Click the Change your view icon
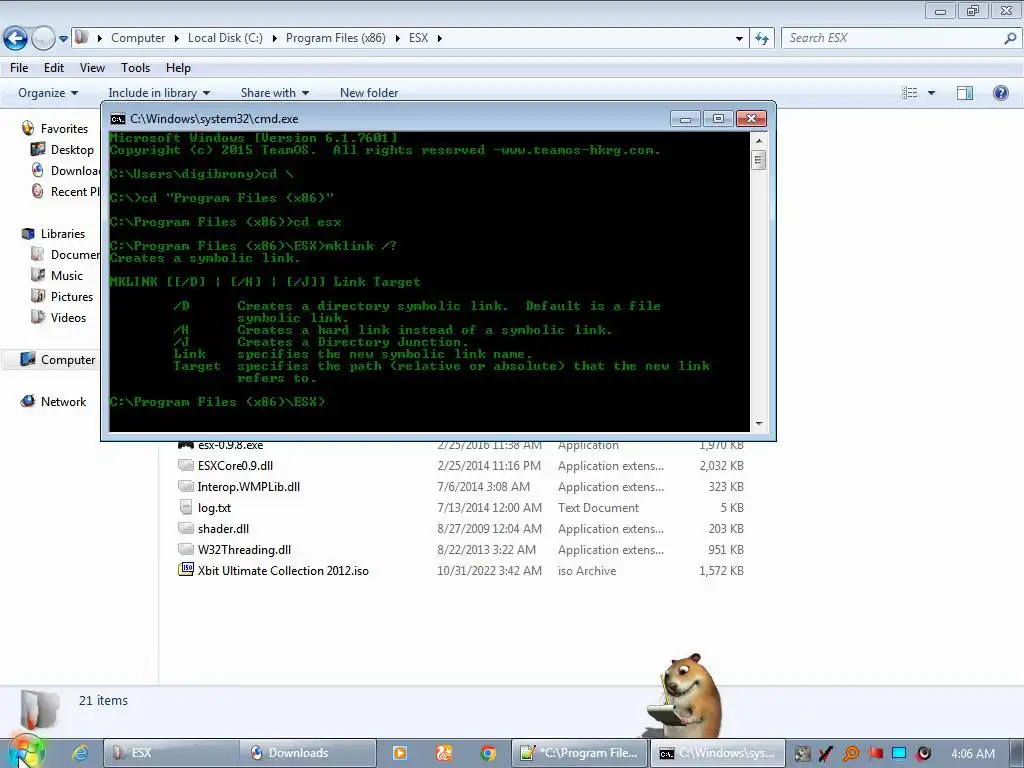The image size is (1024, 768). tap(909, 93)
